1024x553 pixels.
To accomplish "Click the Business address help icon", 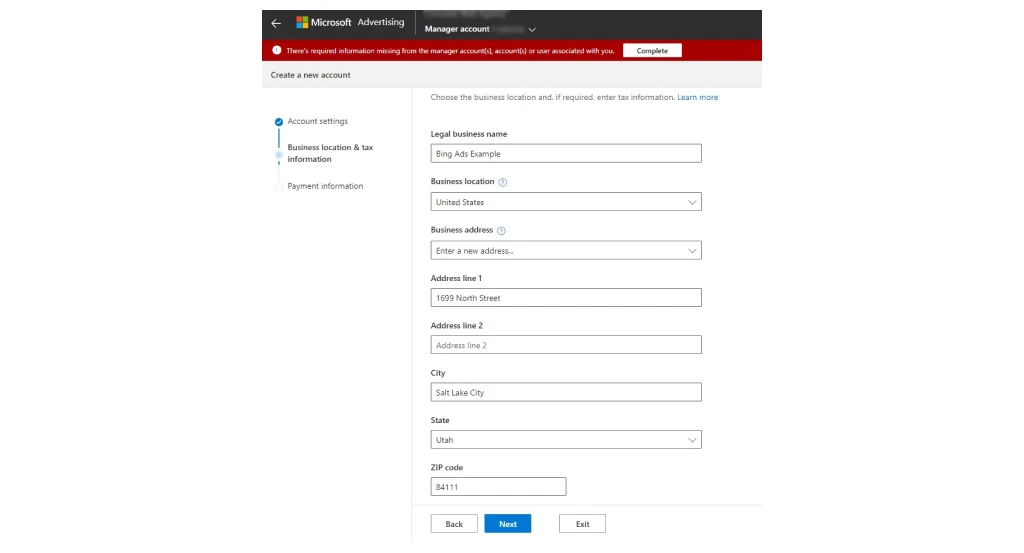I will 501,230.
